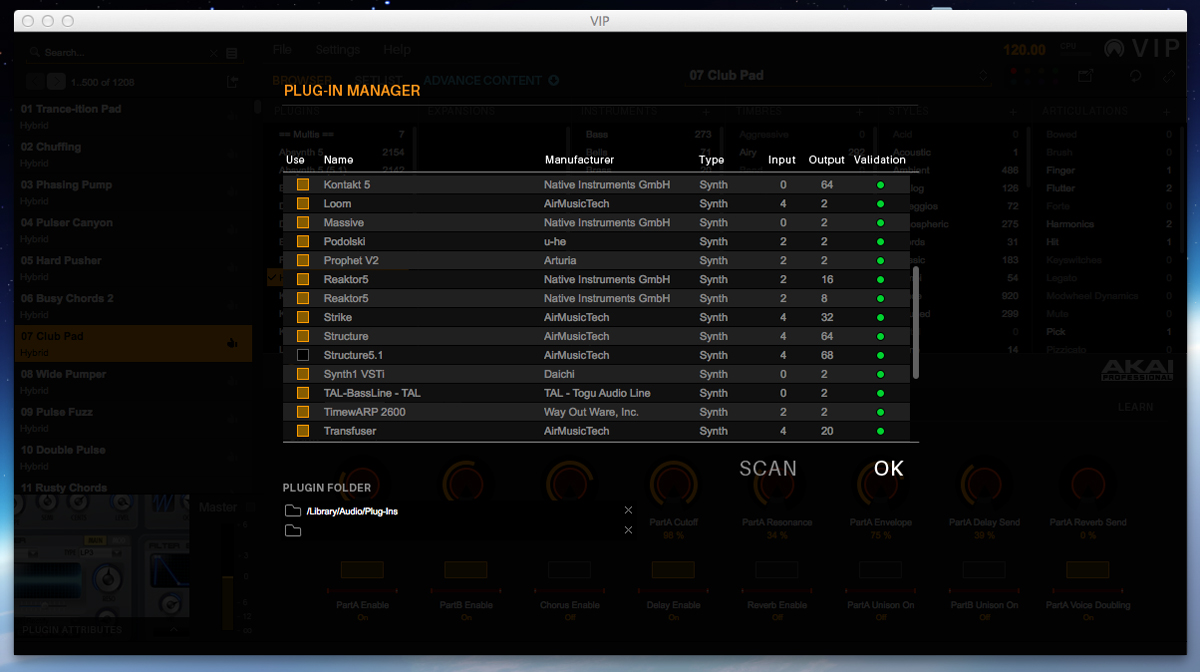Disable the Massive plug-in checkbox
This screenshot has height=672, width=1200.
coord(303,223)
